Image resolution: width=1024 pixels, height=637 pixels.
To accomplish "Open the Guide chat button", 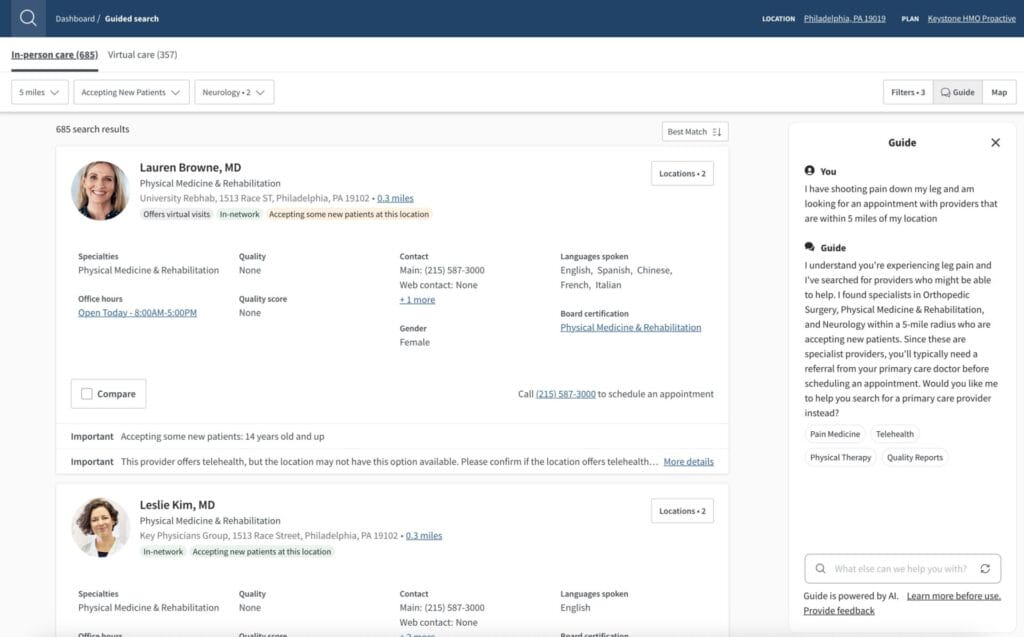I will click(x=958, y=92).
